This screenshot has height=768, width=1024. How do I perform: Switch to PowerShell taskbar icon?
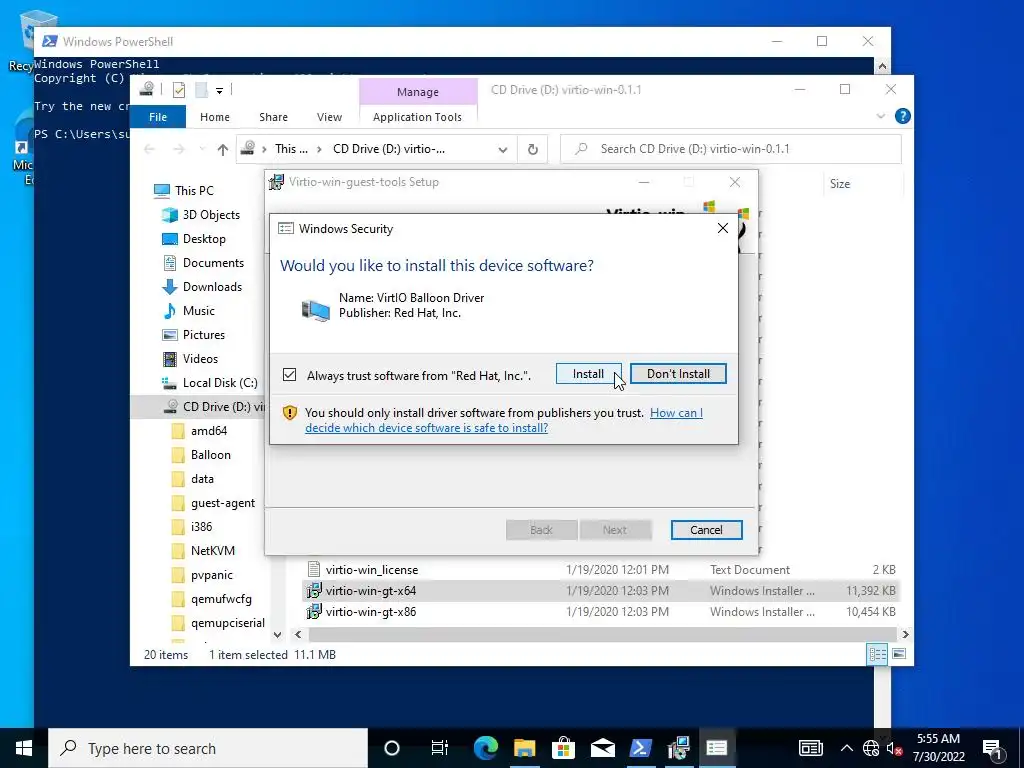click(x=640, y=748)
